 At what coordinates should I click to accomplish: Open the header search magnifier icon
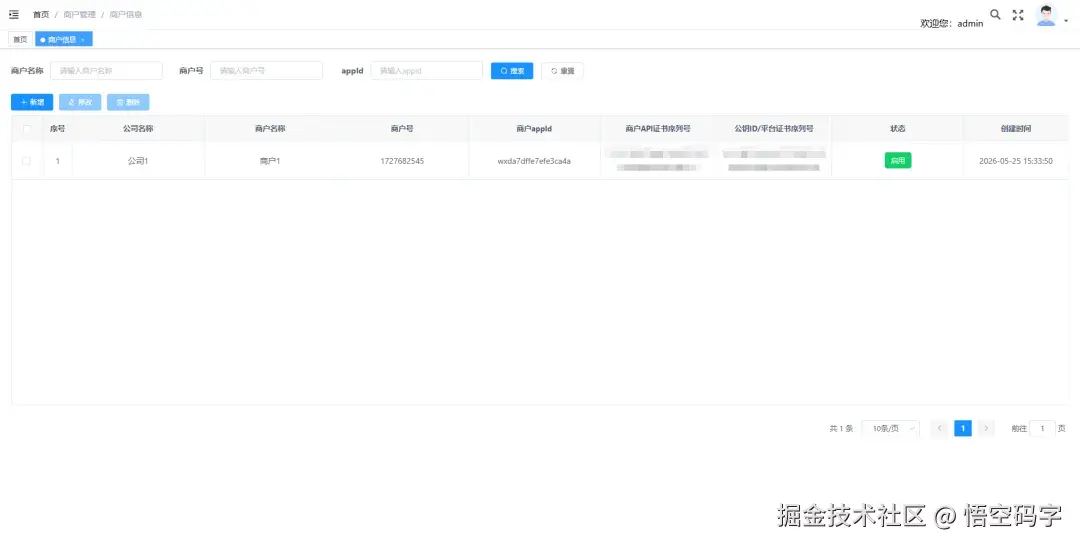click(995, 14)
